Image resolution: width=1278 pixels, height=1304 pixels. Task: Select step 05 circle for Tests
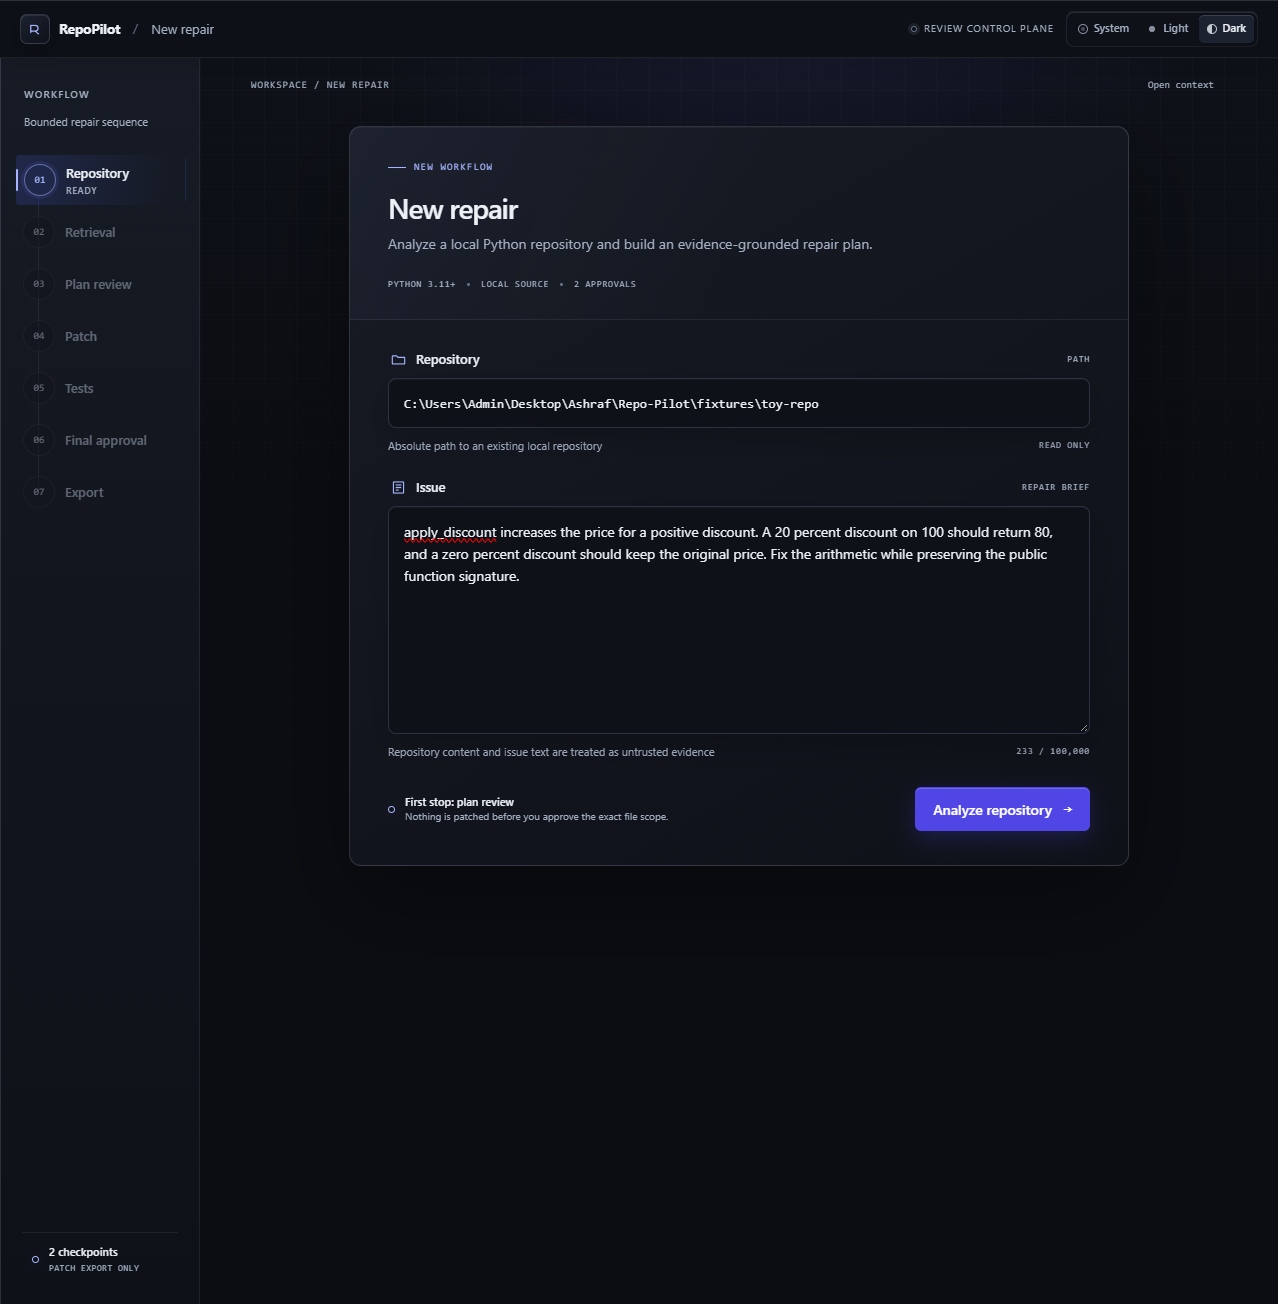point(39,388)
